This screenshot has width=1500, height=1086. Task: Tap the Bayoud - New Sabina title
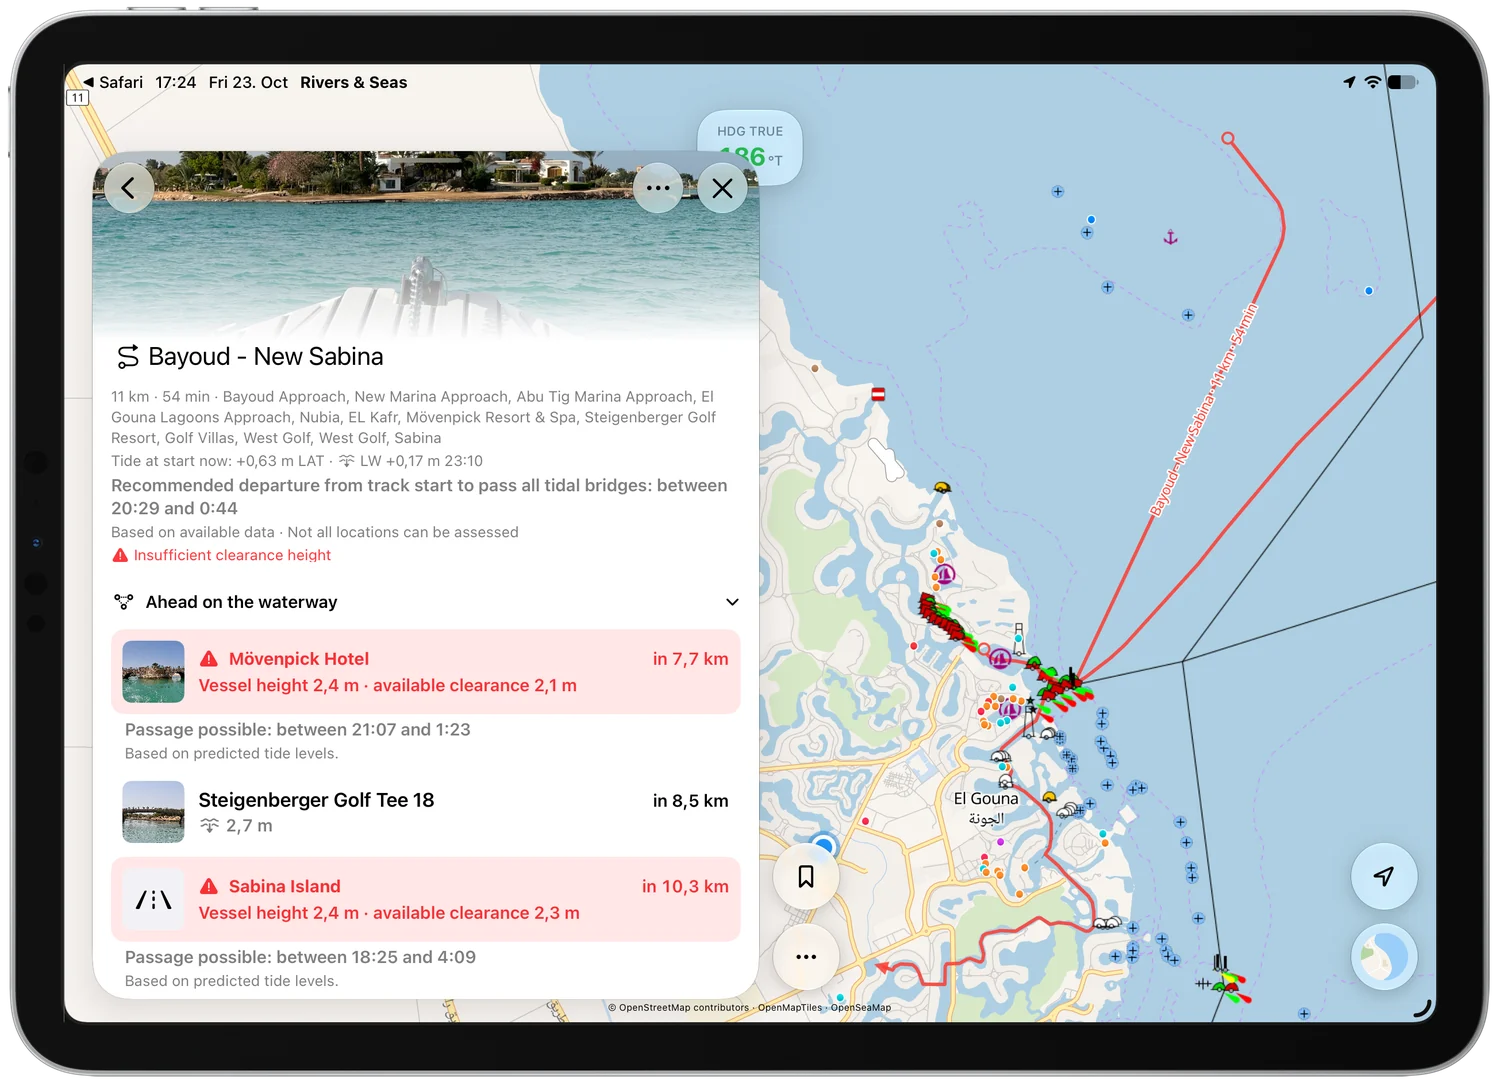[x=266, y=357]
